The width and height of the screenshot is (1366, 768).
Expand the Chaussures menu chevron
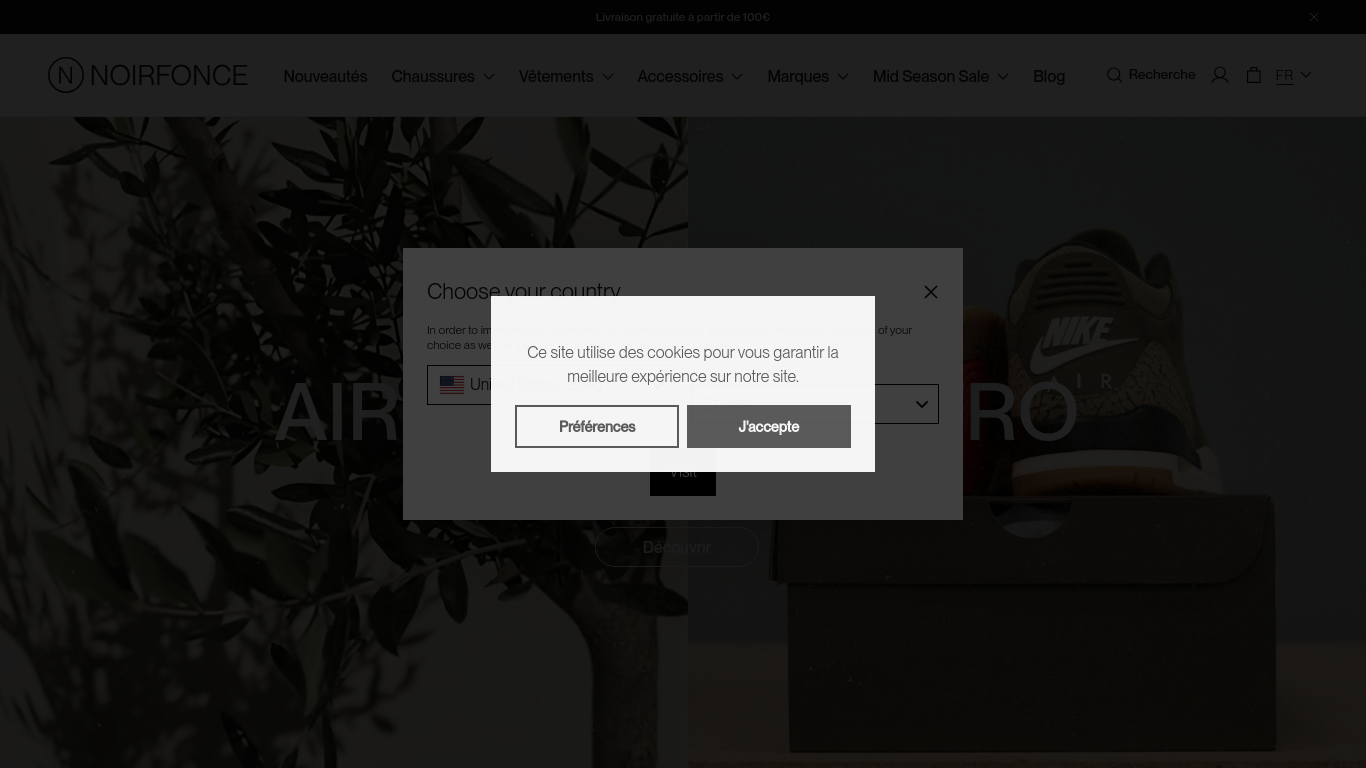tap(489, 77)
